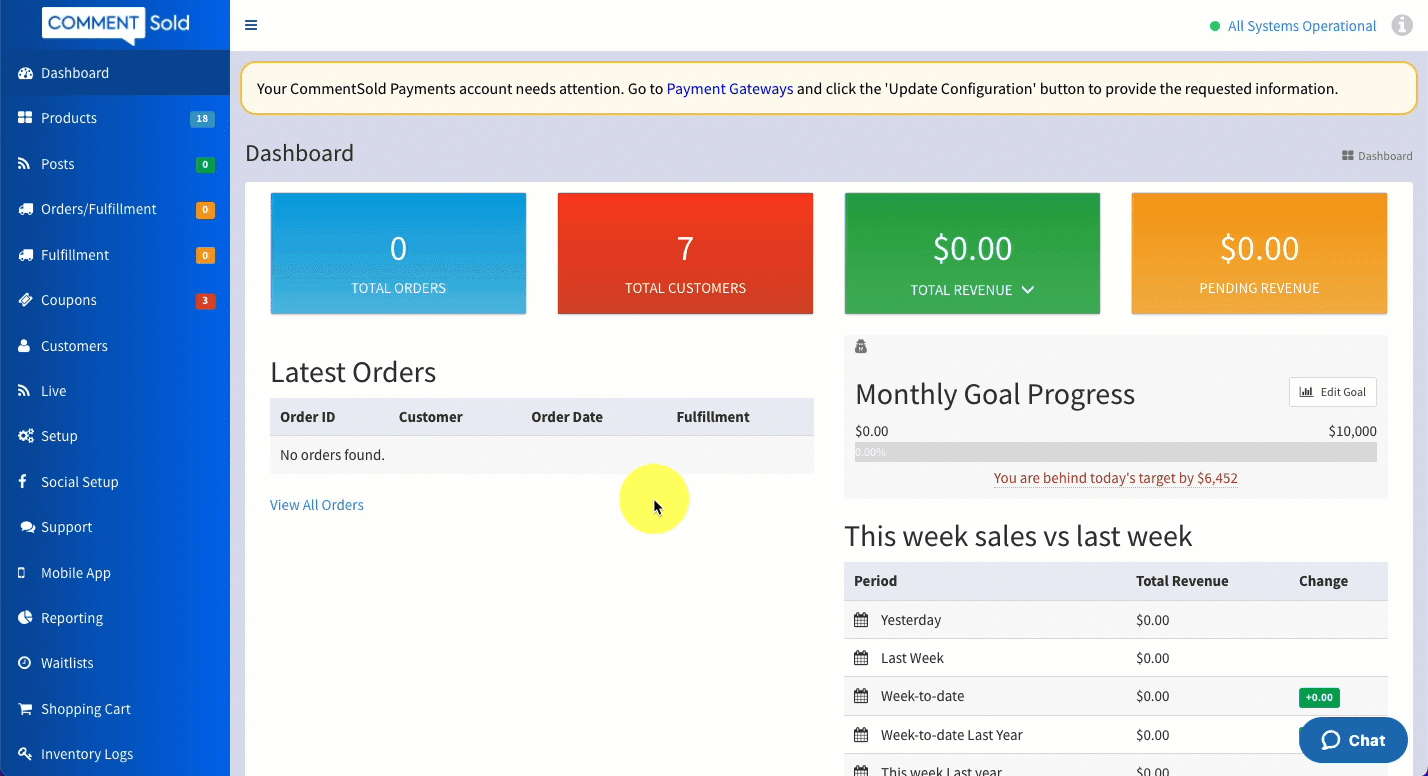The image size is (1428, 776).
Task: Click the Waitlists clock icon
Action: 25,663
